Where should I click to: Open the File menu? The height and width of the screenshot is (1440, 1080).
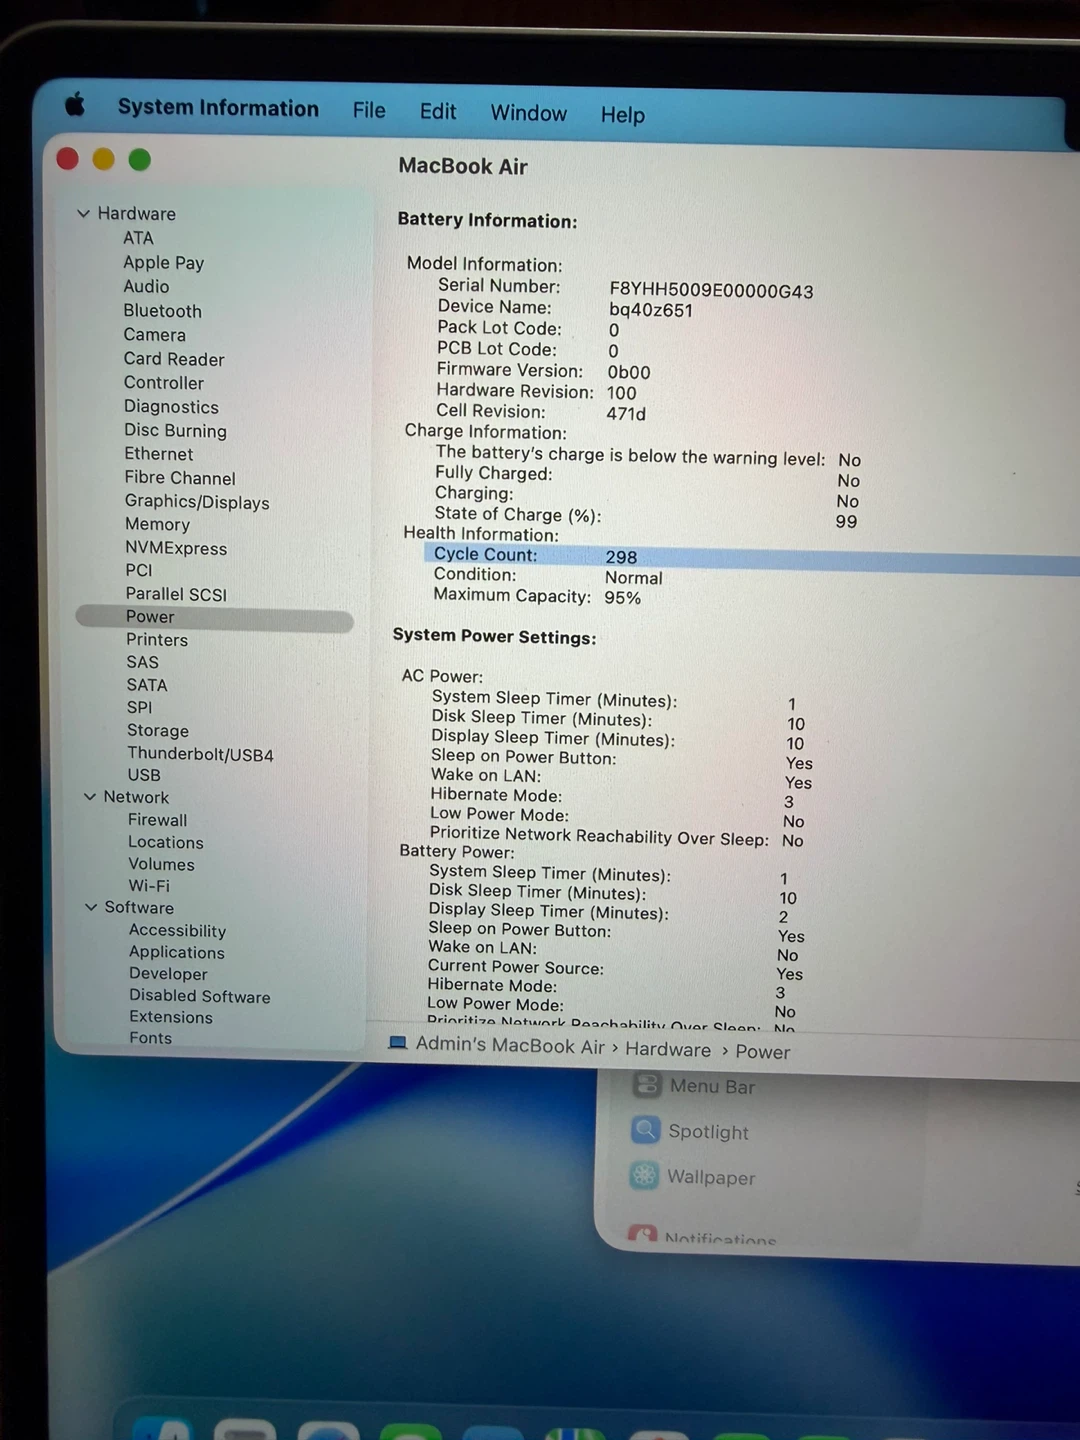coord(369,110)
